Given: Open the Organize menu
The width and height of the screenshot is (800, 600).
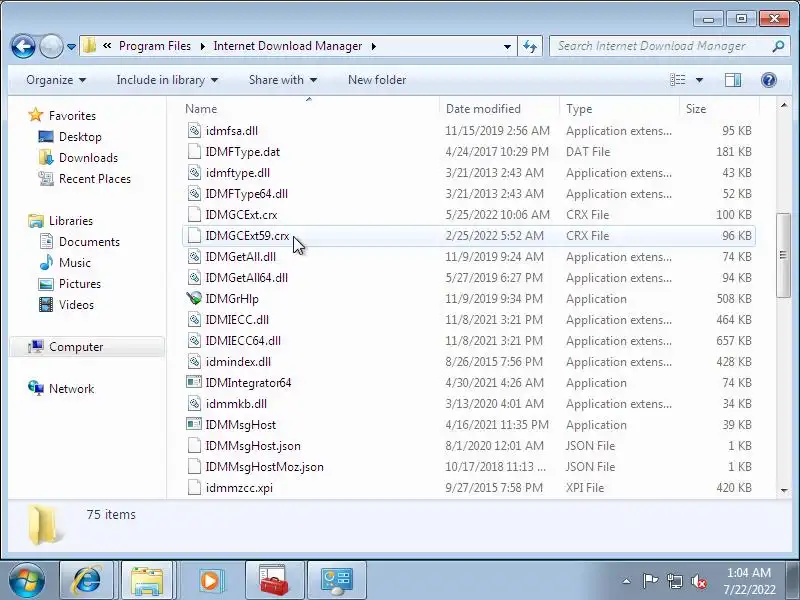Looking at the screenshot, I should [x=56, y=80].
